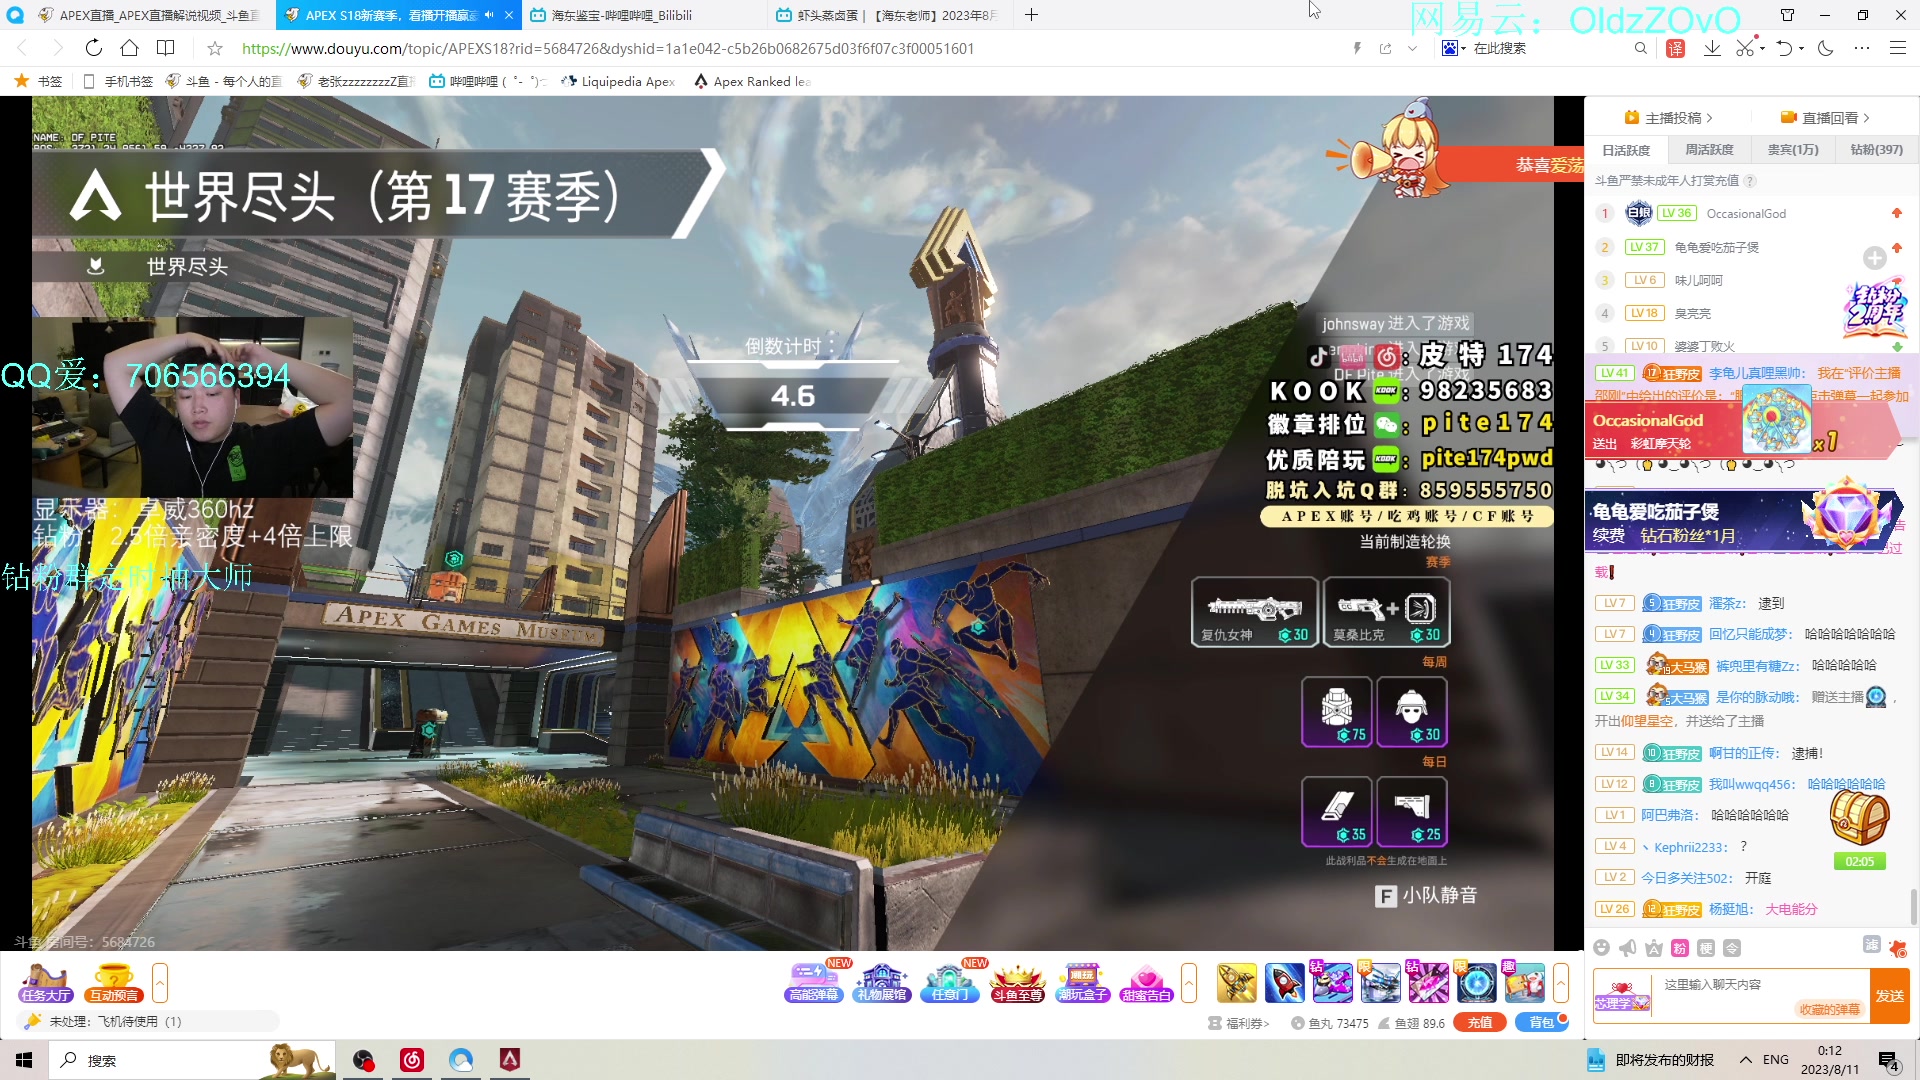Expand the undo closed tabs dropdown arrow

click(1802, 48)
